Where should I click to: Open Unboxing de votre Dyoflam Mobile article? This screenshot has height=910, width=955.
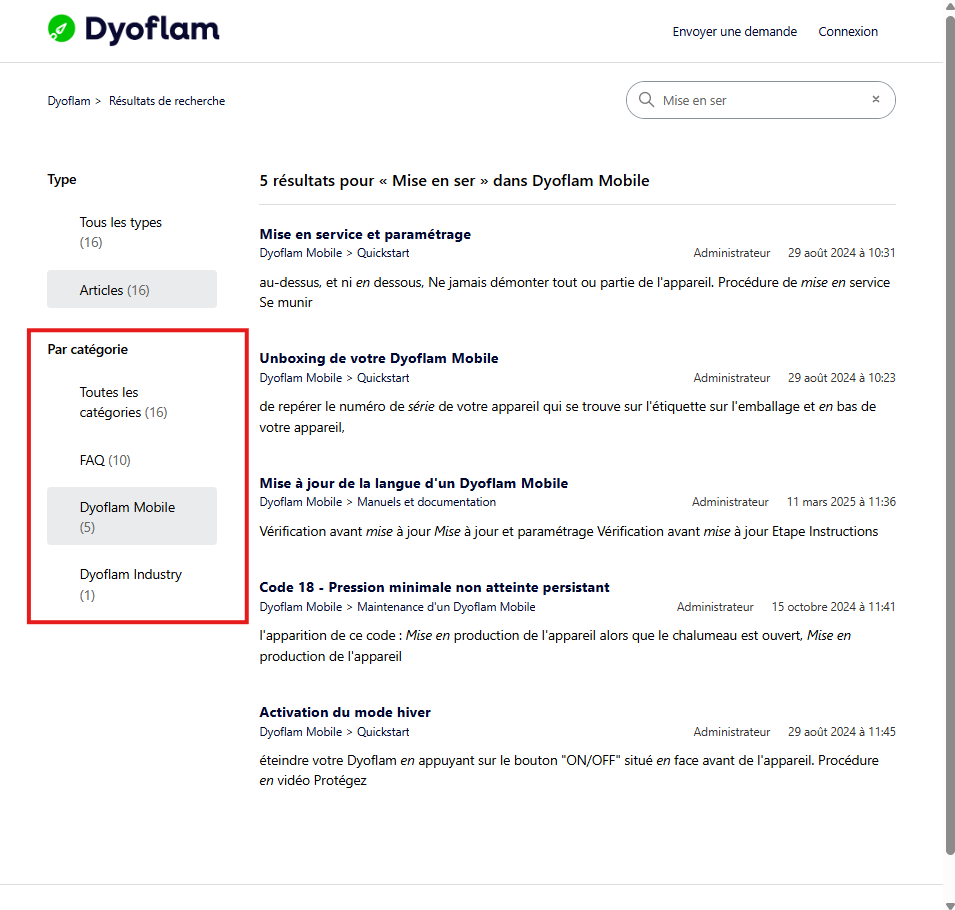(x=379, y=358)
